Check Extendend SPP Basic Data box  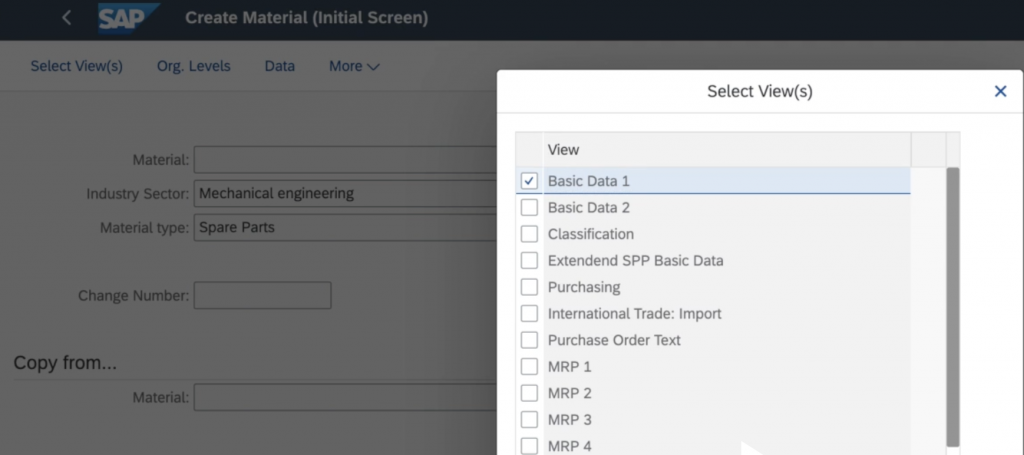tap(529, 261)
